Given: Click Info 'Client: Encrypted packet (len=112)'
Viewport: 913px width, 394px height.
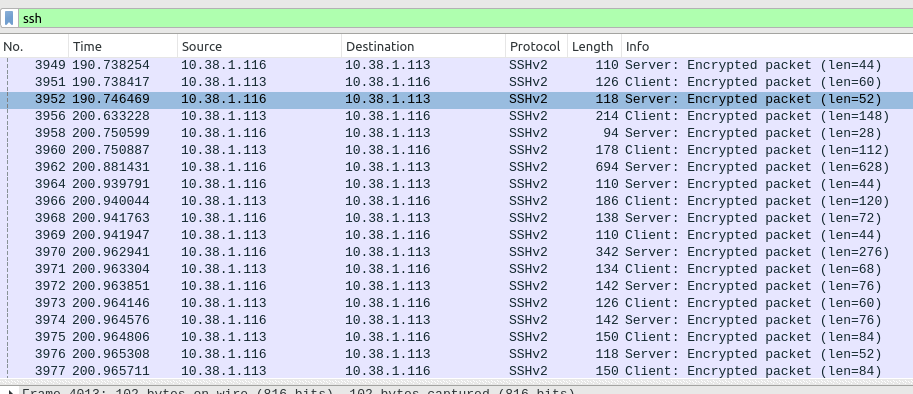Looking at the screenshot, I should tap(757, 150).
